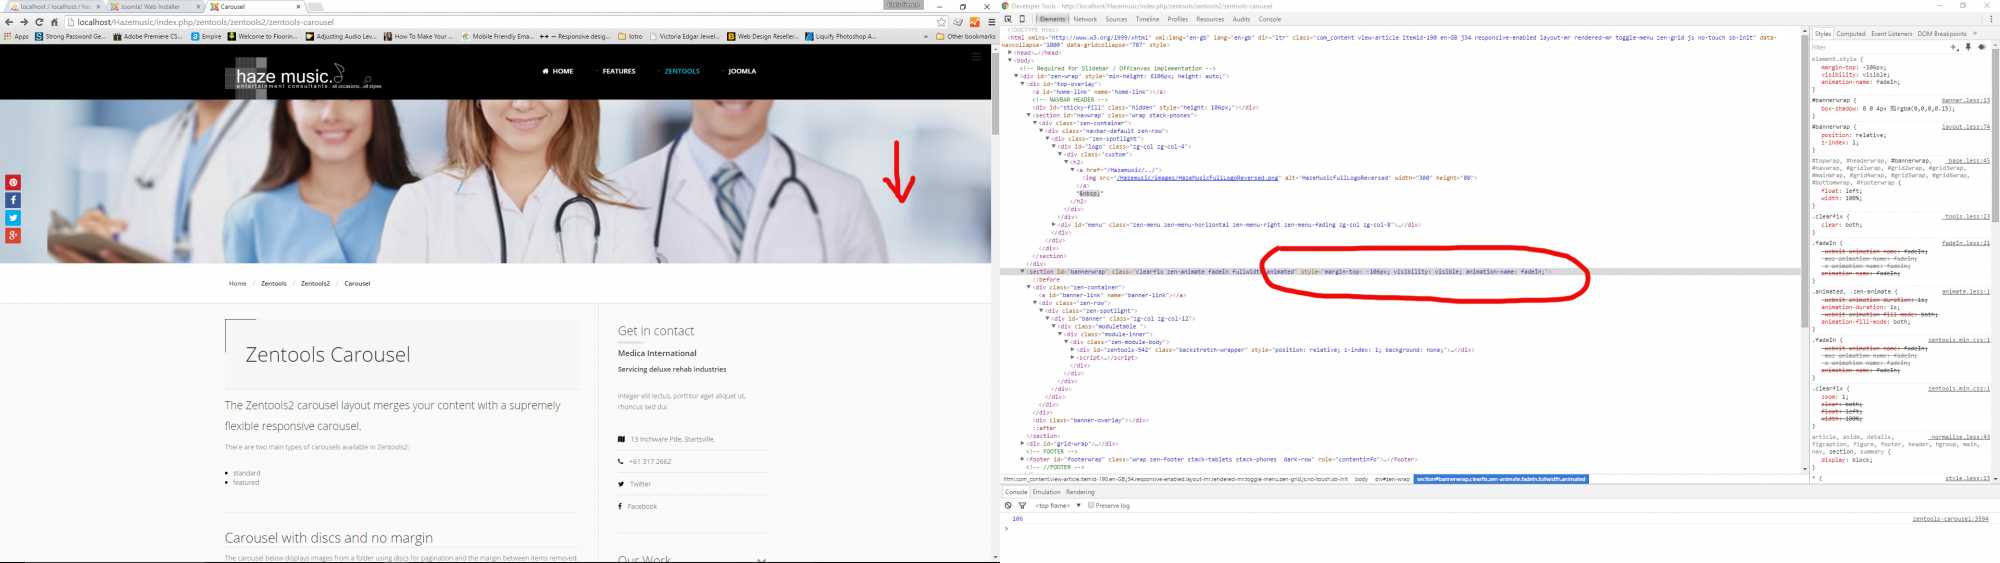2000x563 pixels.
Task: Click the Twitter contact link
Action: (640, 484)
